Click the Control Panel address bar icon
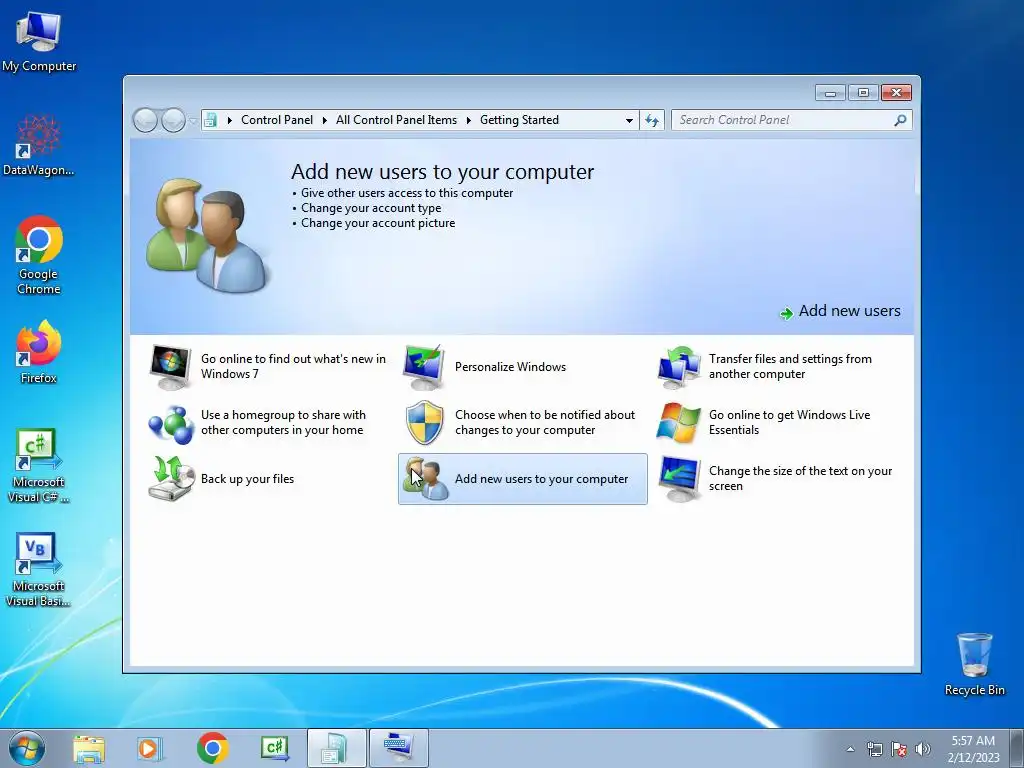This screenshot has height=768, width=1024. [x=210, y=120]
